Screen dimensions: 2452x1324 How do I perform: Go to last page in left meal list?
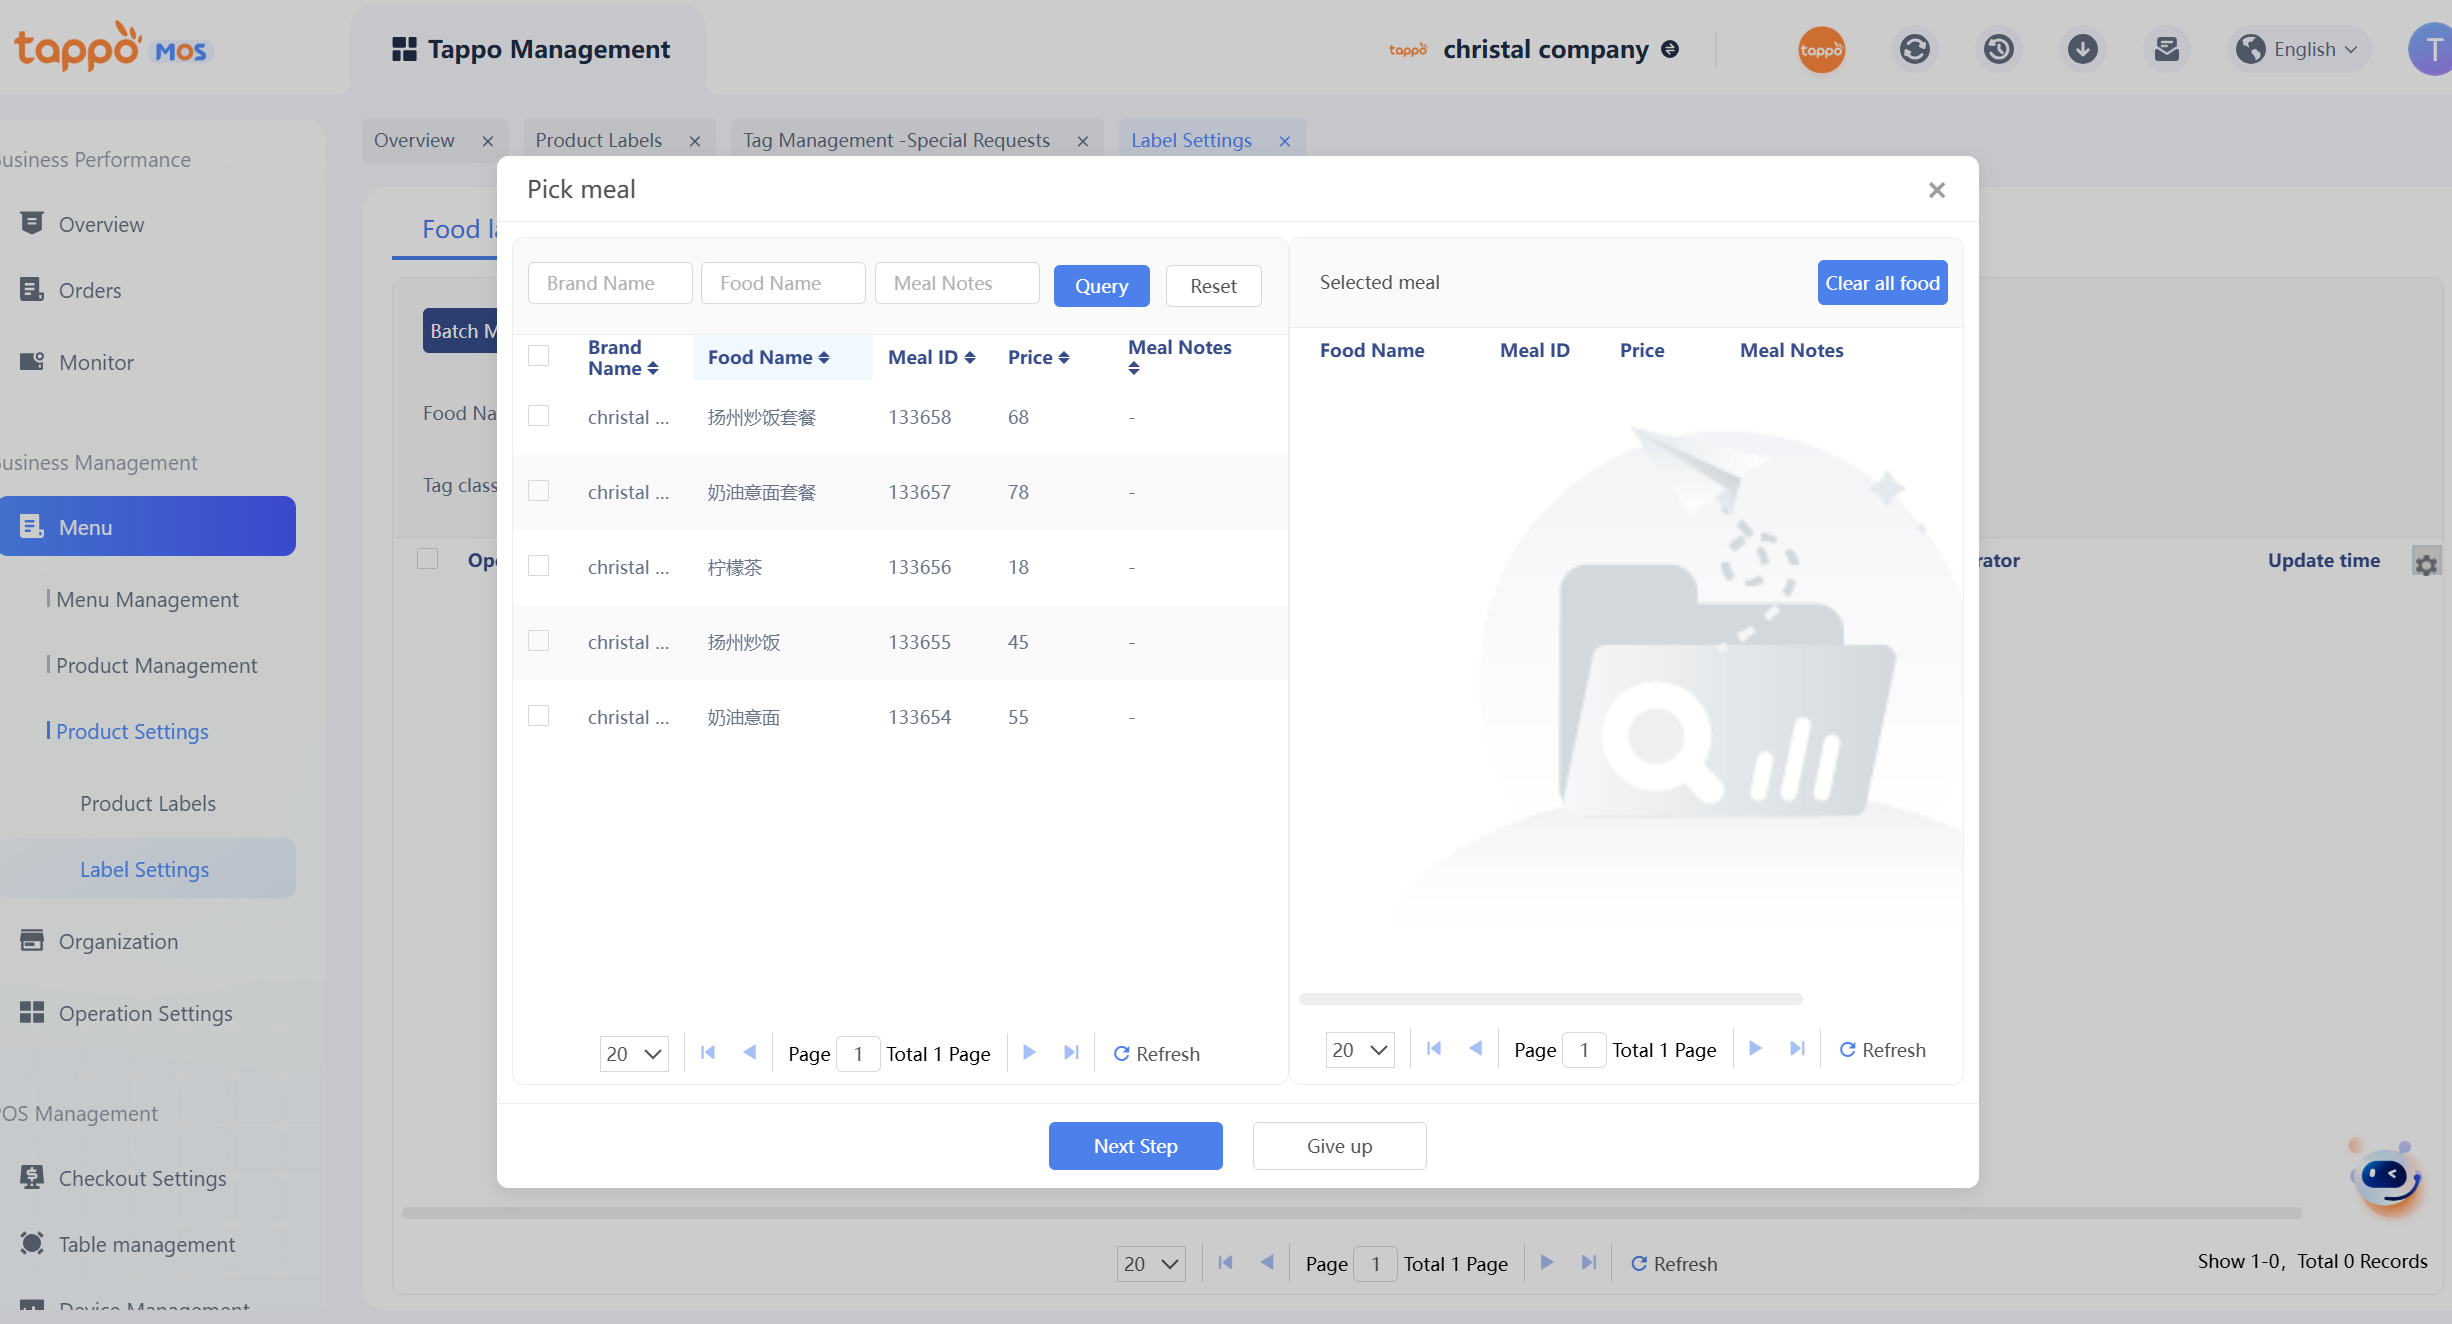(1071, 1052)
